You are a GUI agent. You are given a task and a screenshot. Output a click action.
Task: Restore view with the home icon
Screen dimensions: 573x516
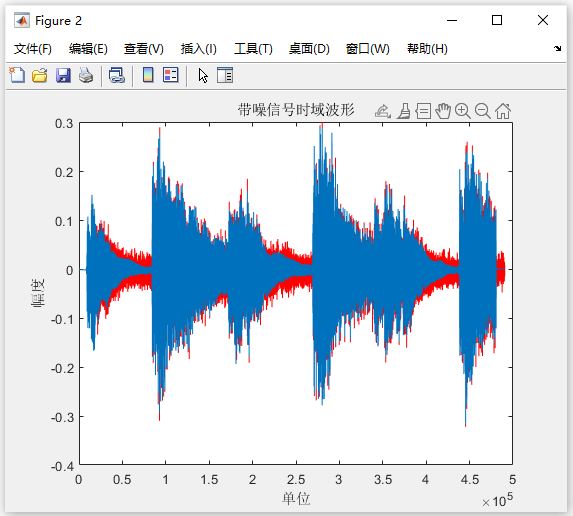tap(503, 111)
